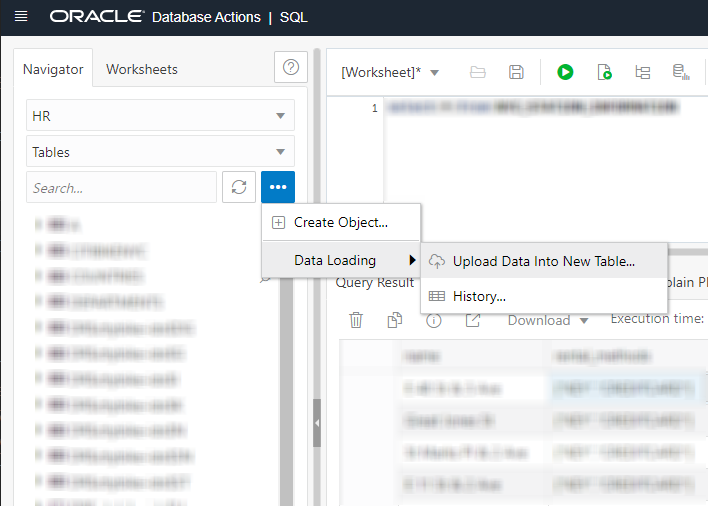Click the Open folder icon in worksheet toolbar

point(478,72)
